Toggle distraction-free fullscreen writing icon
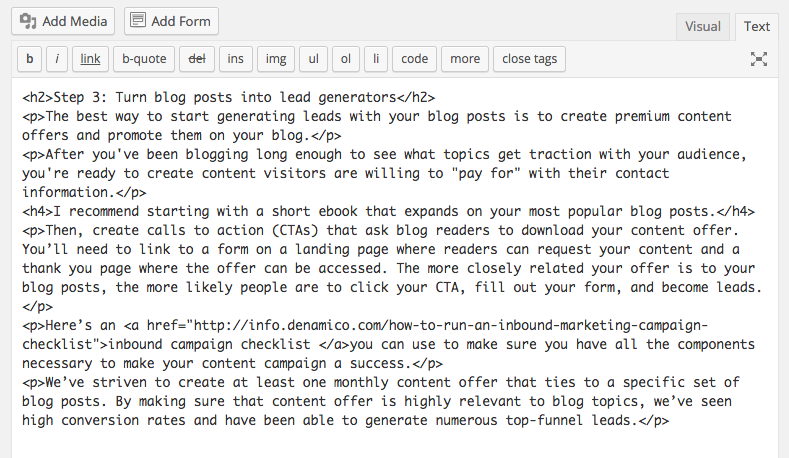This screenshot has width=789, height=458. (x=759, y=59)
